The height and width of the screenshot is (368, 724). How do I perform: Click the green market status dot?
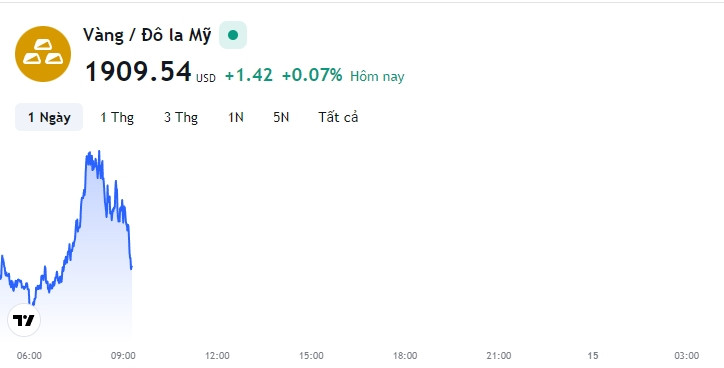click(x=233, y=35)
